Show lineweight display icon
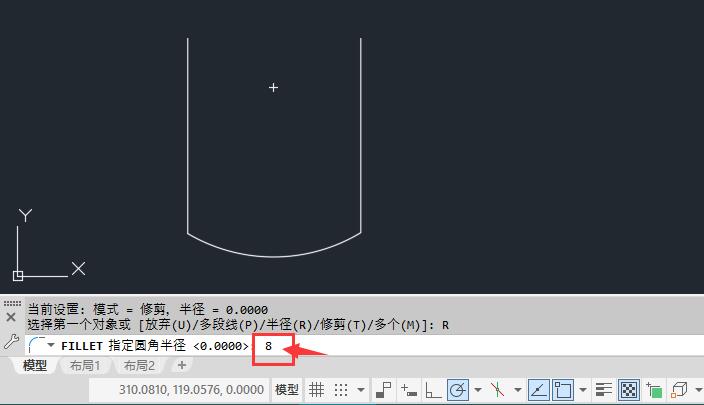This screenshot has width=704, height=405. pyautogui.click(x=604, y=390)
